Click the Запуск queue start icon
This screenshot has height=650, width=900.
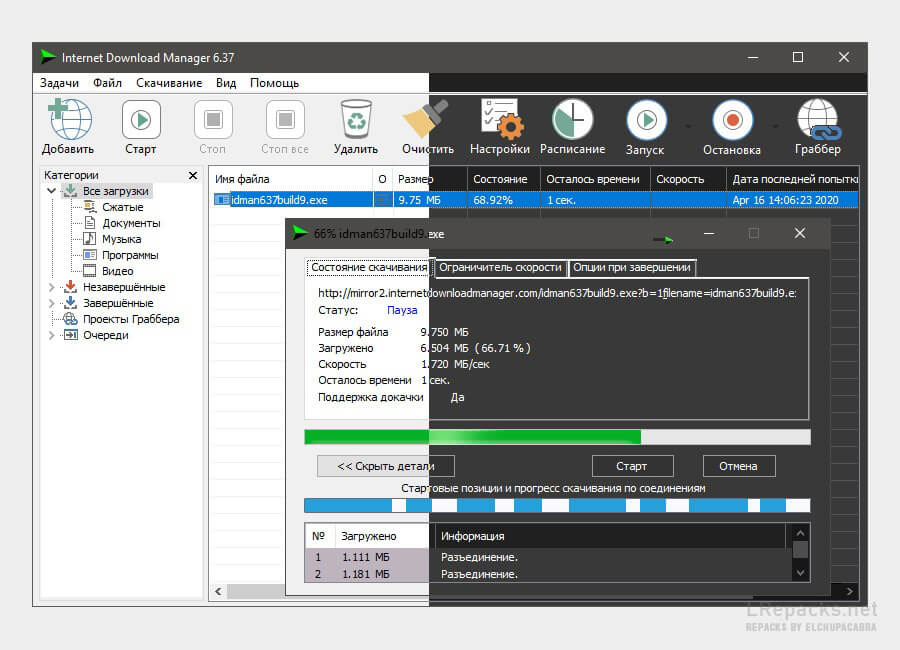click(x=645, y=121)
